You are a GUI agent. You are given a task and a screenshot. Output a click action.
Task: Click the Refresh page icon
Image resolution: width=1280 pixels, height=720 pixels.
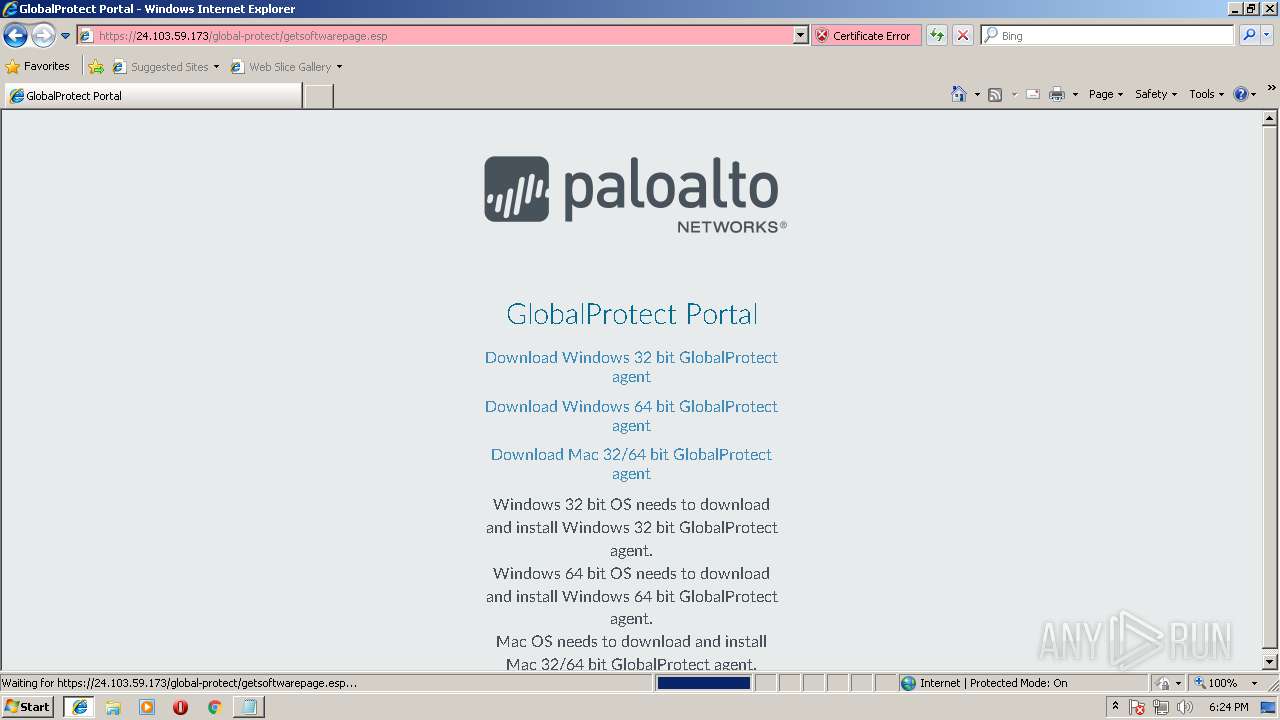point(937,36)
